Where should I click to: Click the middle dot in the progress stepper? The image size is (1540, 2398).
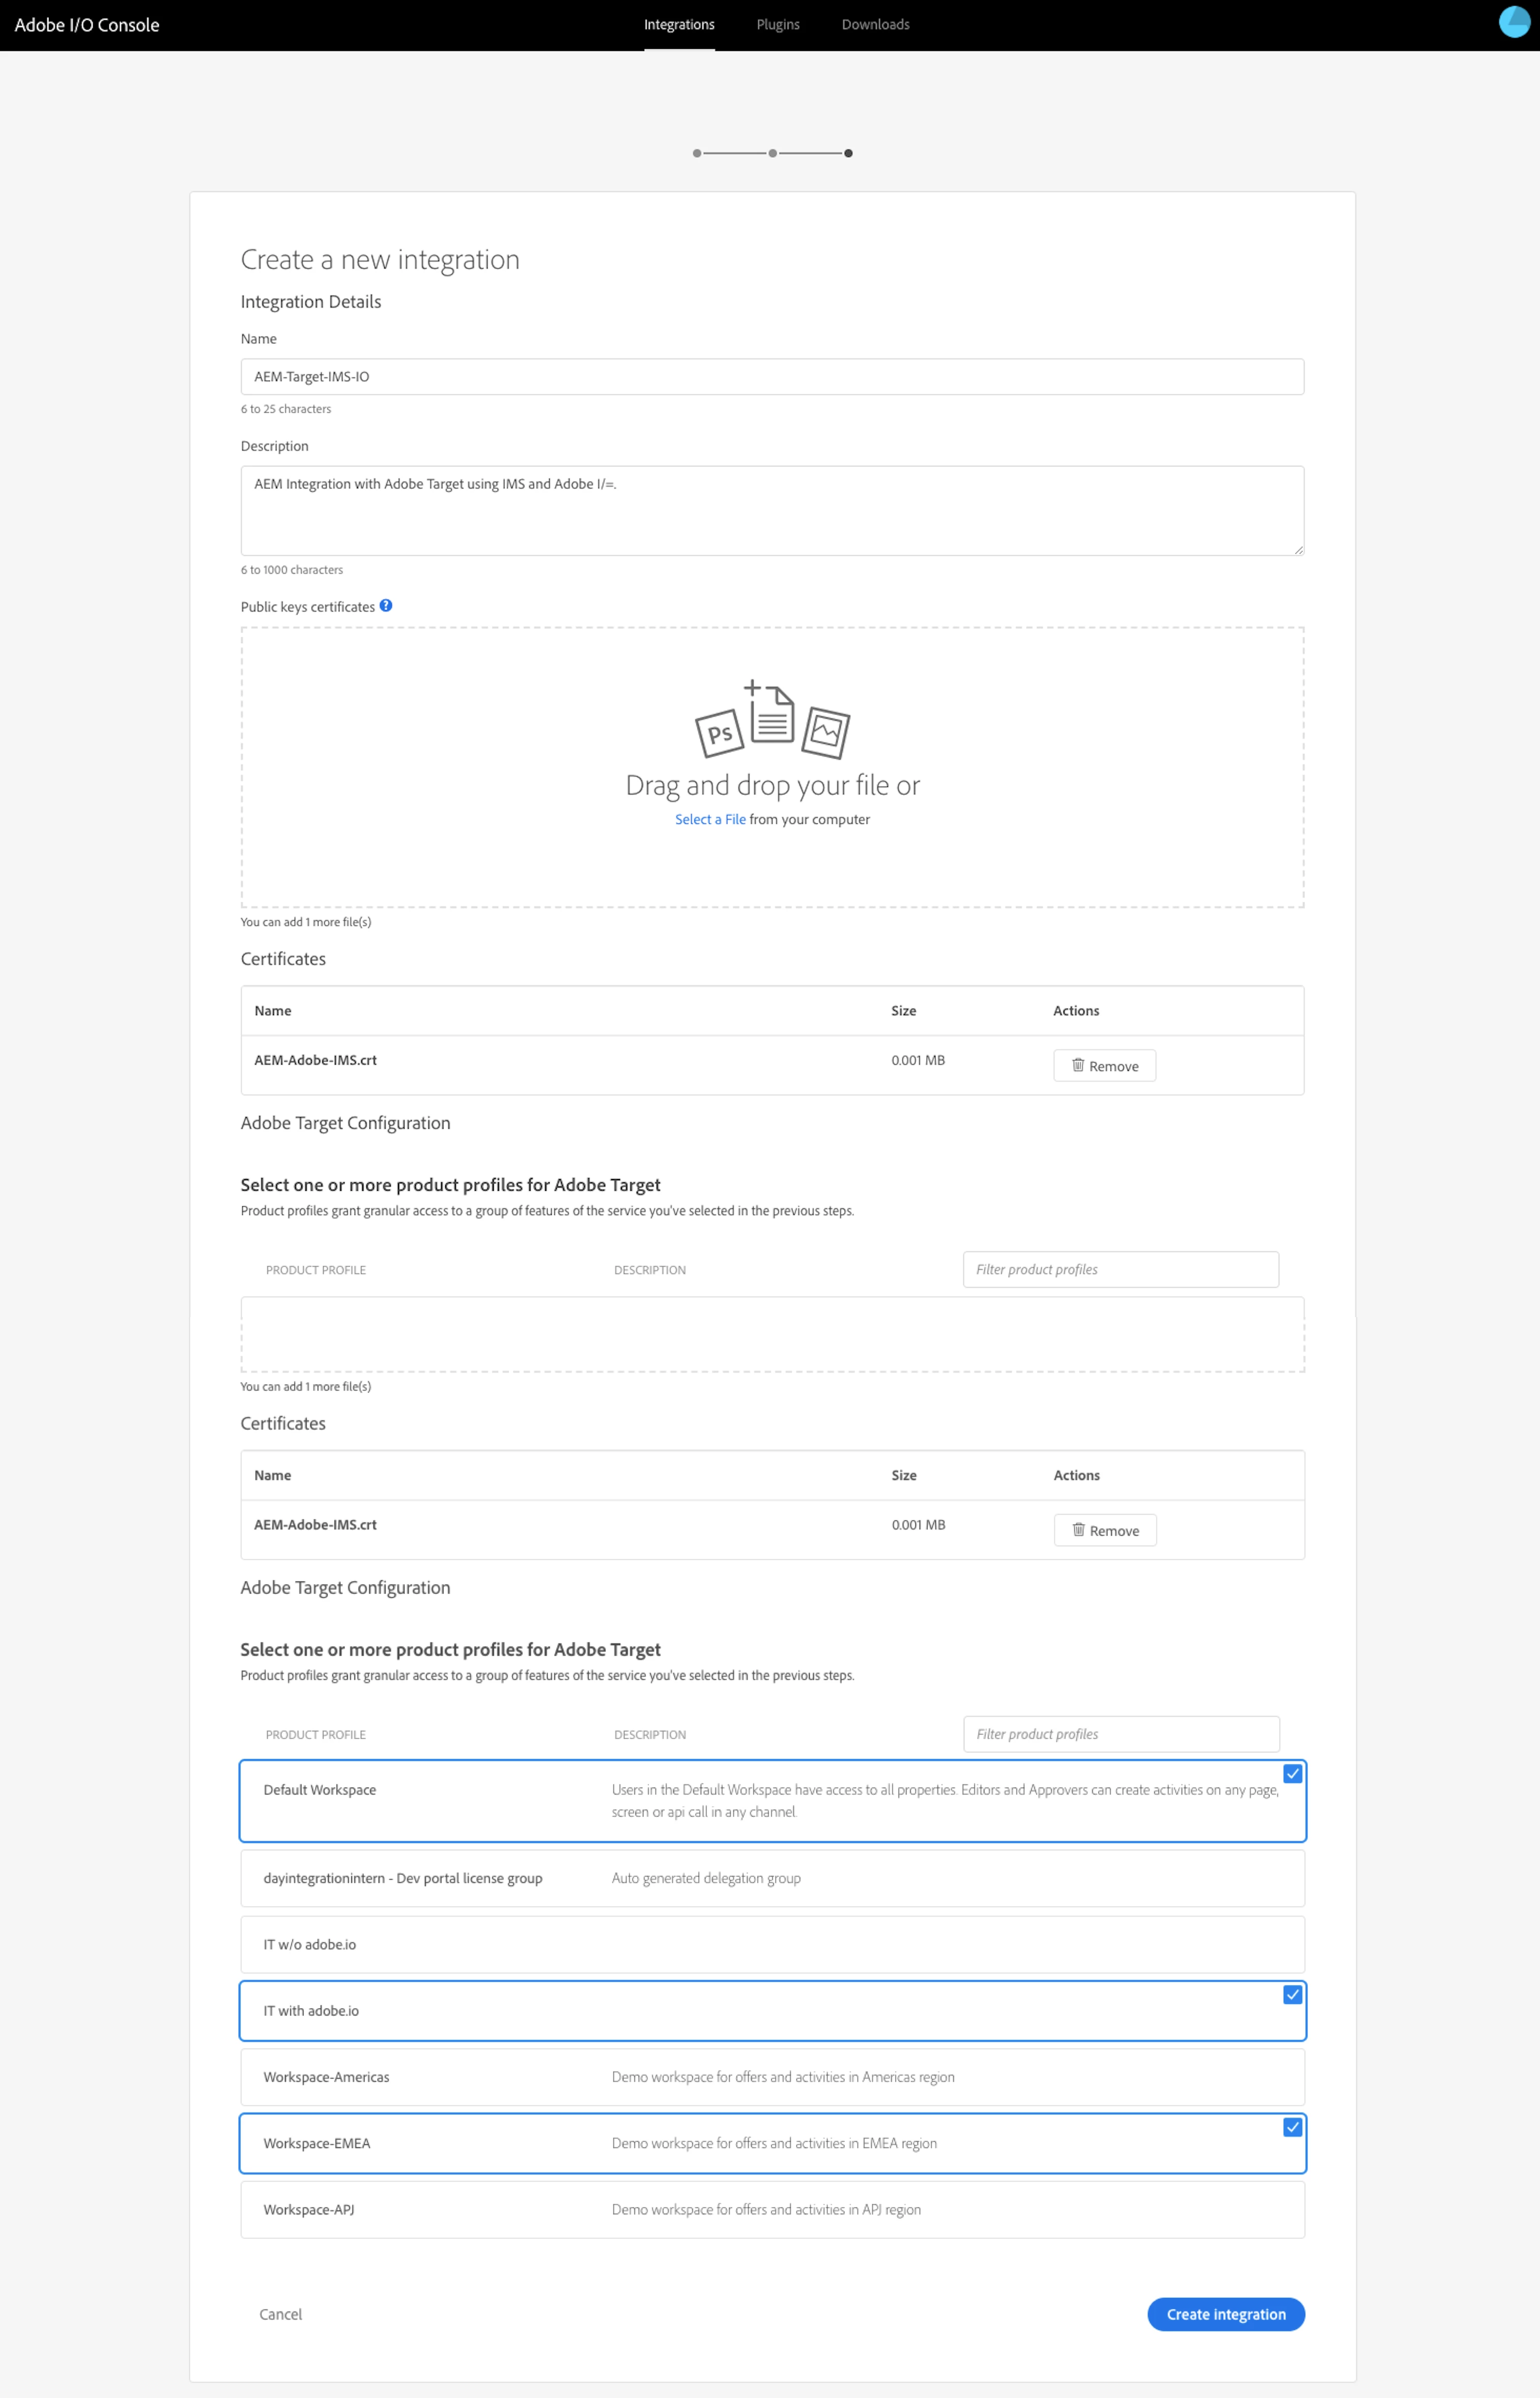coord(772,153)
